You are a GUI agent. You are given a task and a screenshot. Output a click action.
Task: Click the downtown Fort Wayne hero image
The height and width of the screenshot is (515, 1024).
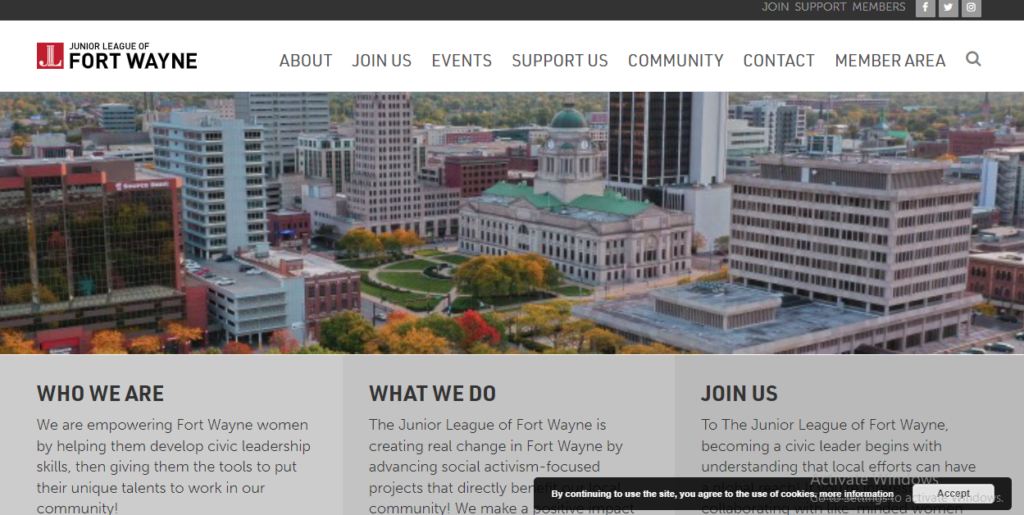click(512, 223)
